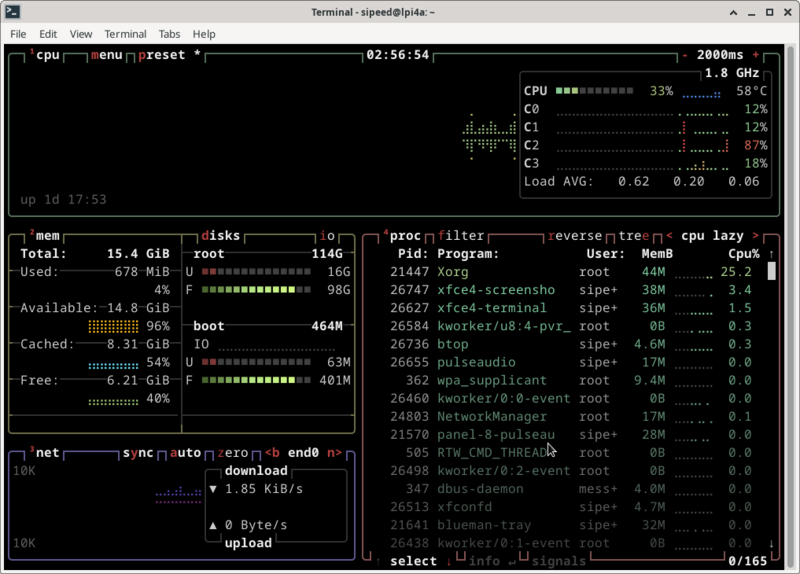Select the xfce4-terminal process row
This screenshot has height=574, width=800.
[570, 308]
